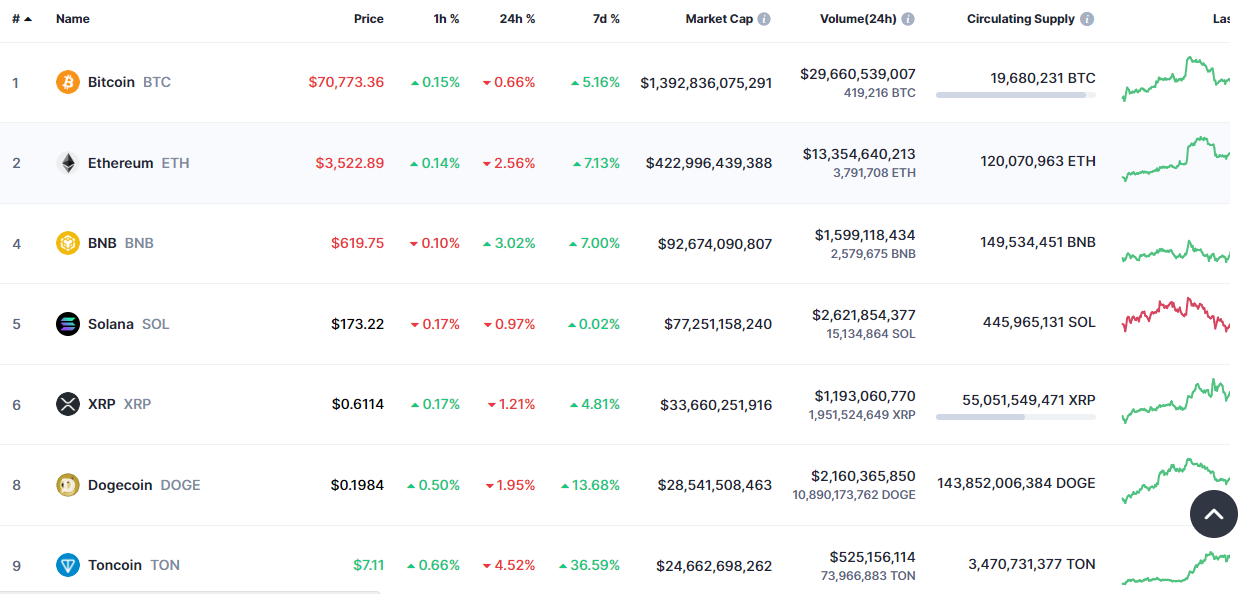Open the Toncoin coin page link
Viewport: 1244px width, 594px height.
pyautogui.click(x=115, y=565)
